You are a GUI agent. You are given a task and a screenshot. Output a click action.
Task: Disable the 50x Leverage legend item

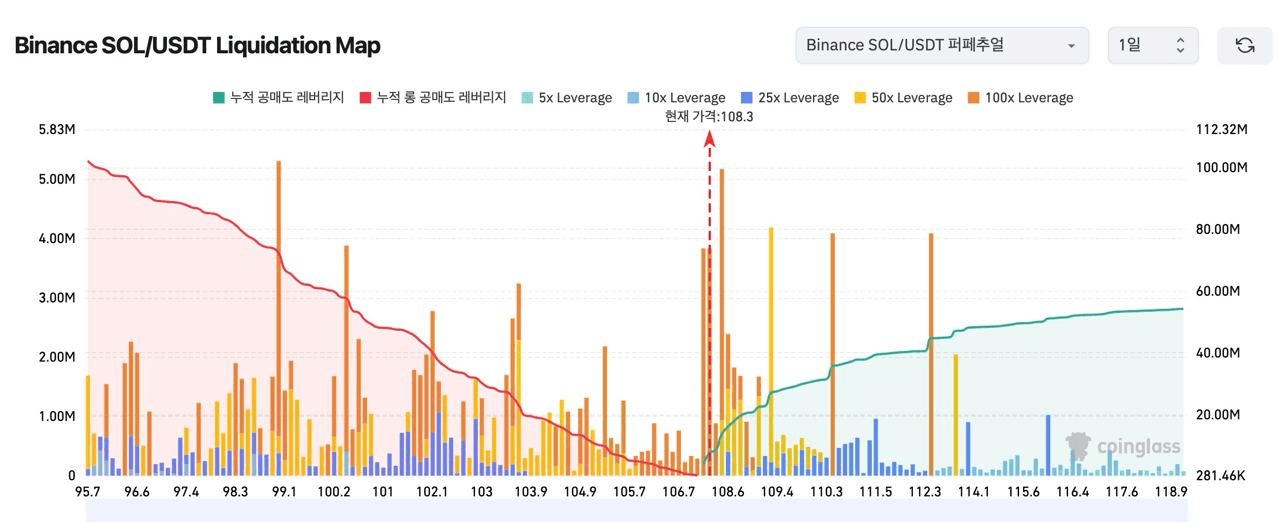click(x=902, y=98)
